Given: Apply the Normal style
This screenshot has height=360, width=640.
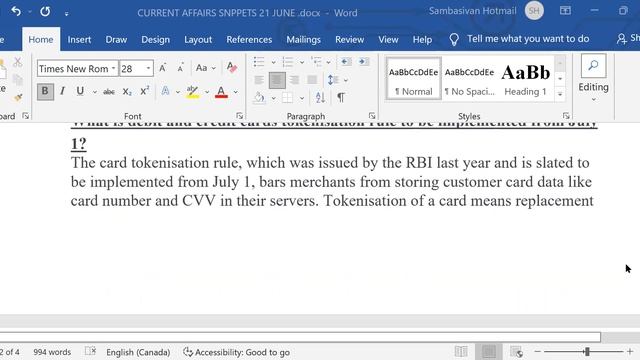Looking at the screenshot, I should (x=413, y=79).
